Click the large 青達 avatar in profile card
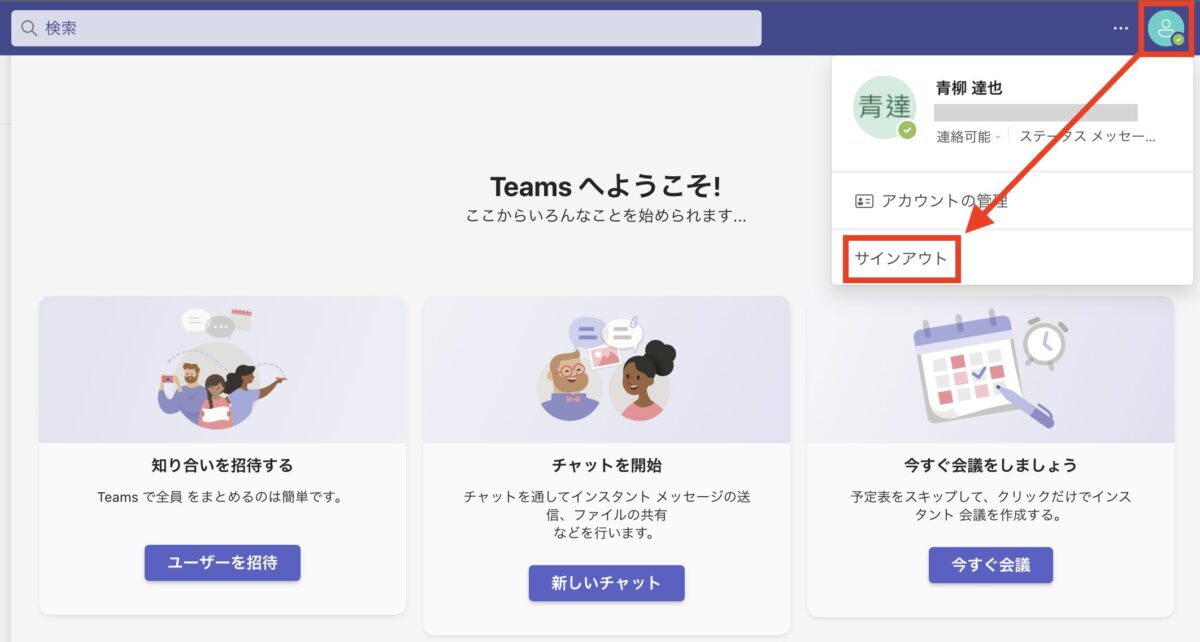This screenshot has height=642, width=1200. [x=884, y=107]
